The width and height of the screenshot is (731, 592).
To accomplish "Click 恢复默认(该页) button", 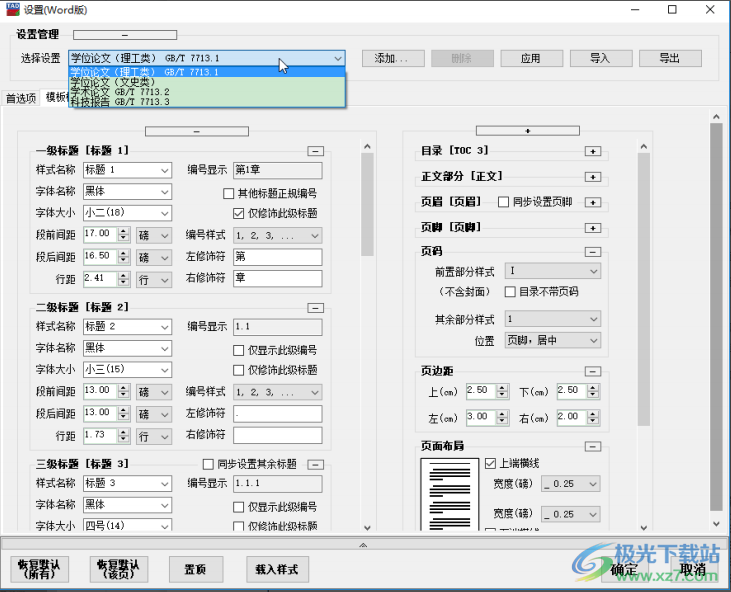I will point(119,569).
